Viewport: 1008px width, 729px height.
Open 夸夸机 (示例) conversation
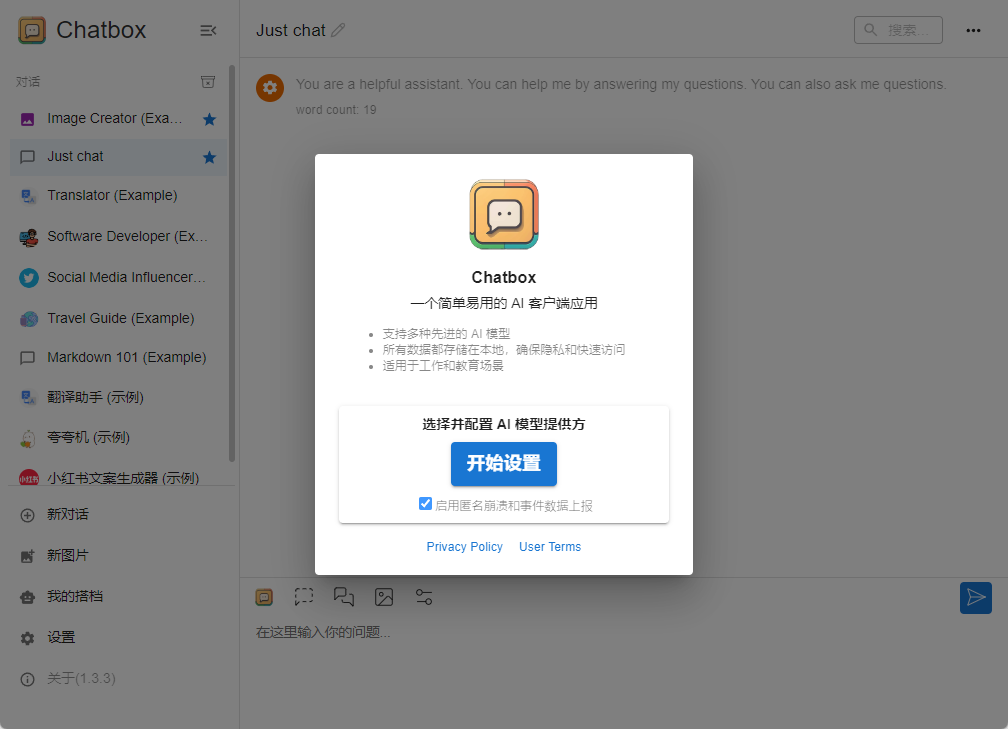pos(119,438)
